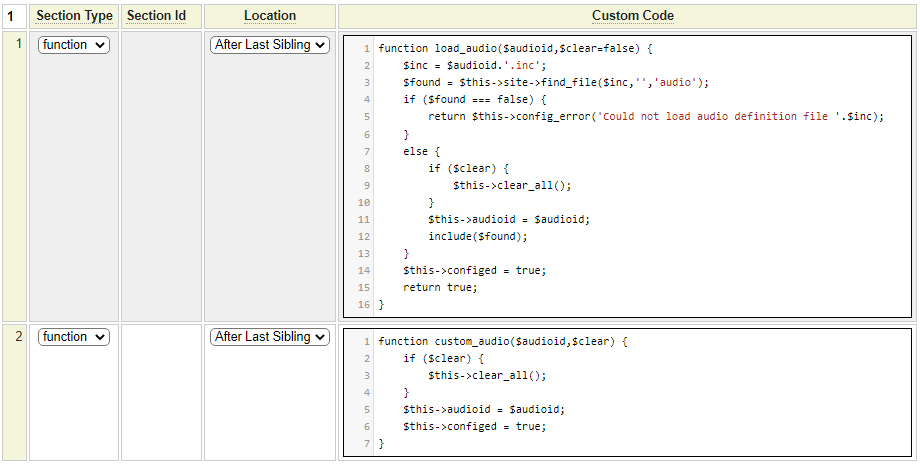This screenshot has height=465, width=920.
Task: Click the 'return true;' line in first editor
Action: pyautogui.click(x=440, y=287)
